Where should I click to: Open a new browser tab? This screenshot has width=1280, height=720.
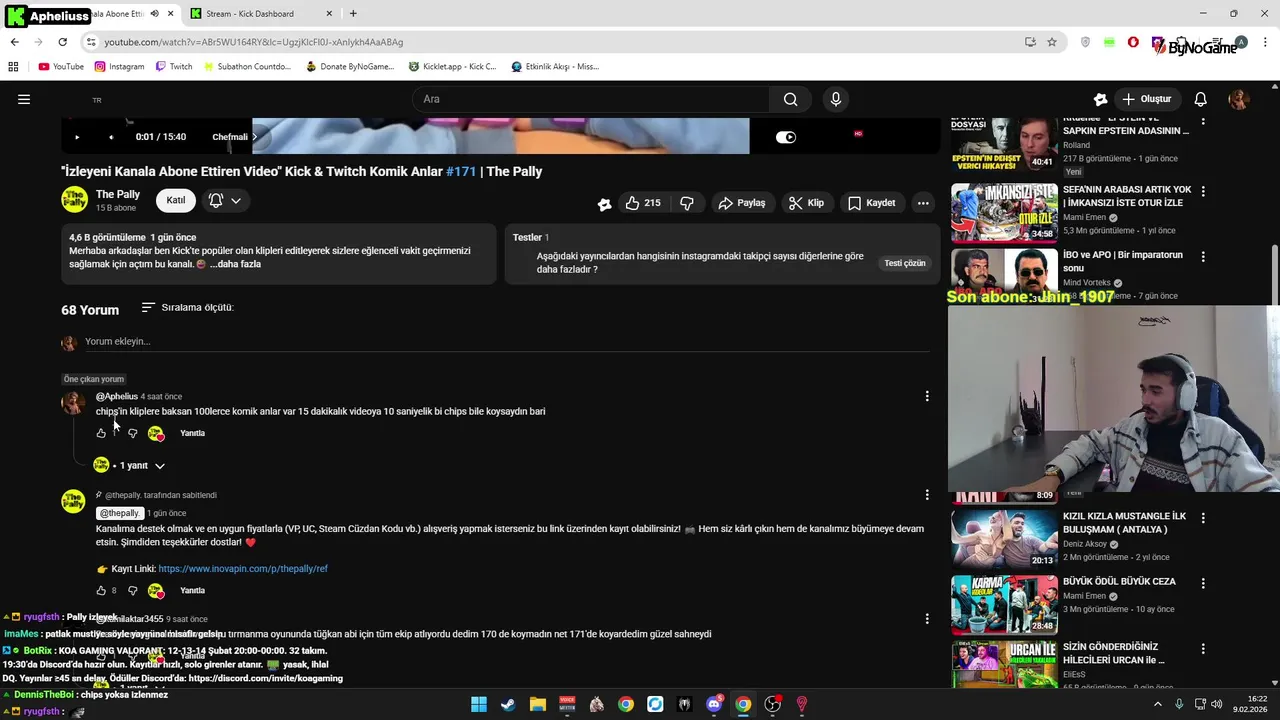[x=353, y=14]
